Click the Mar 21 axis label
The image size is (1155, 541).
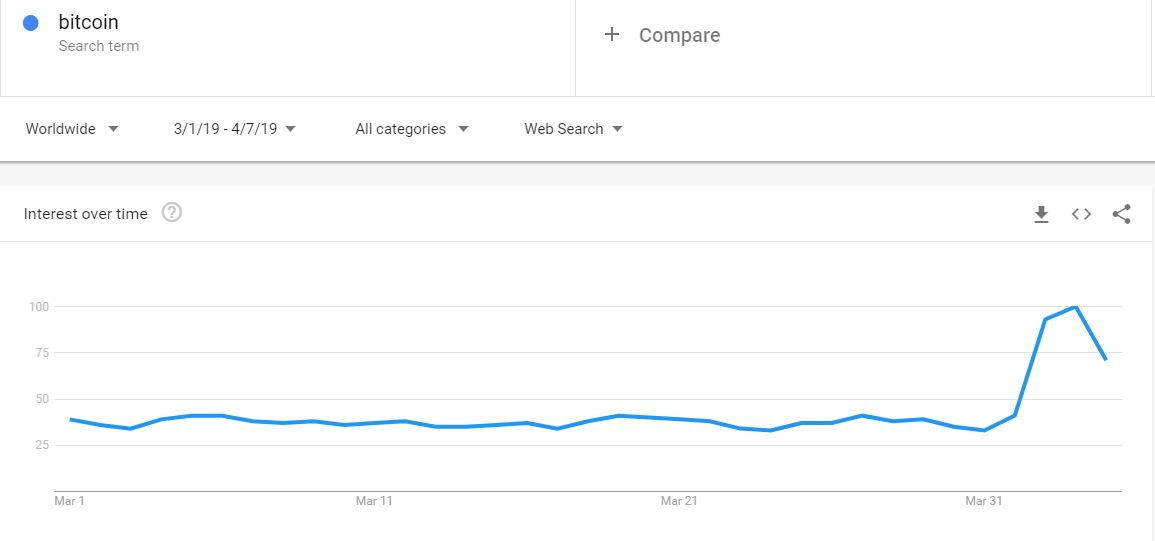pyautogui.click(x=679, y=501)
